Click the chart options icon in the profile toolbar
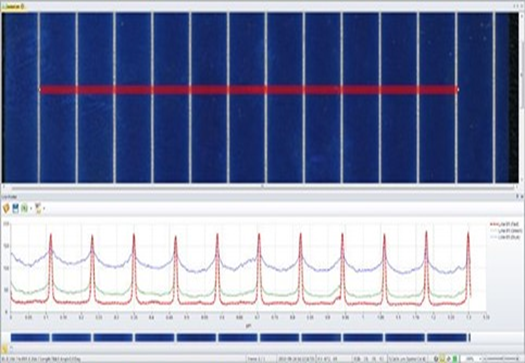Viewport: 525px width, 363px height. [x=38, y=208]
